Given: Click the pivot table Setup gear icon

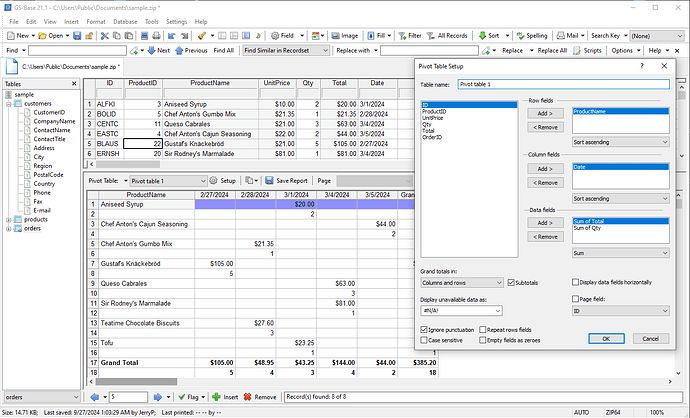Looking at the screenshot, I should click(213, 180).
